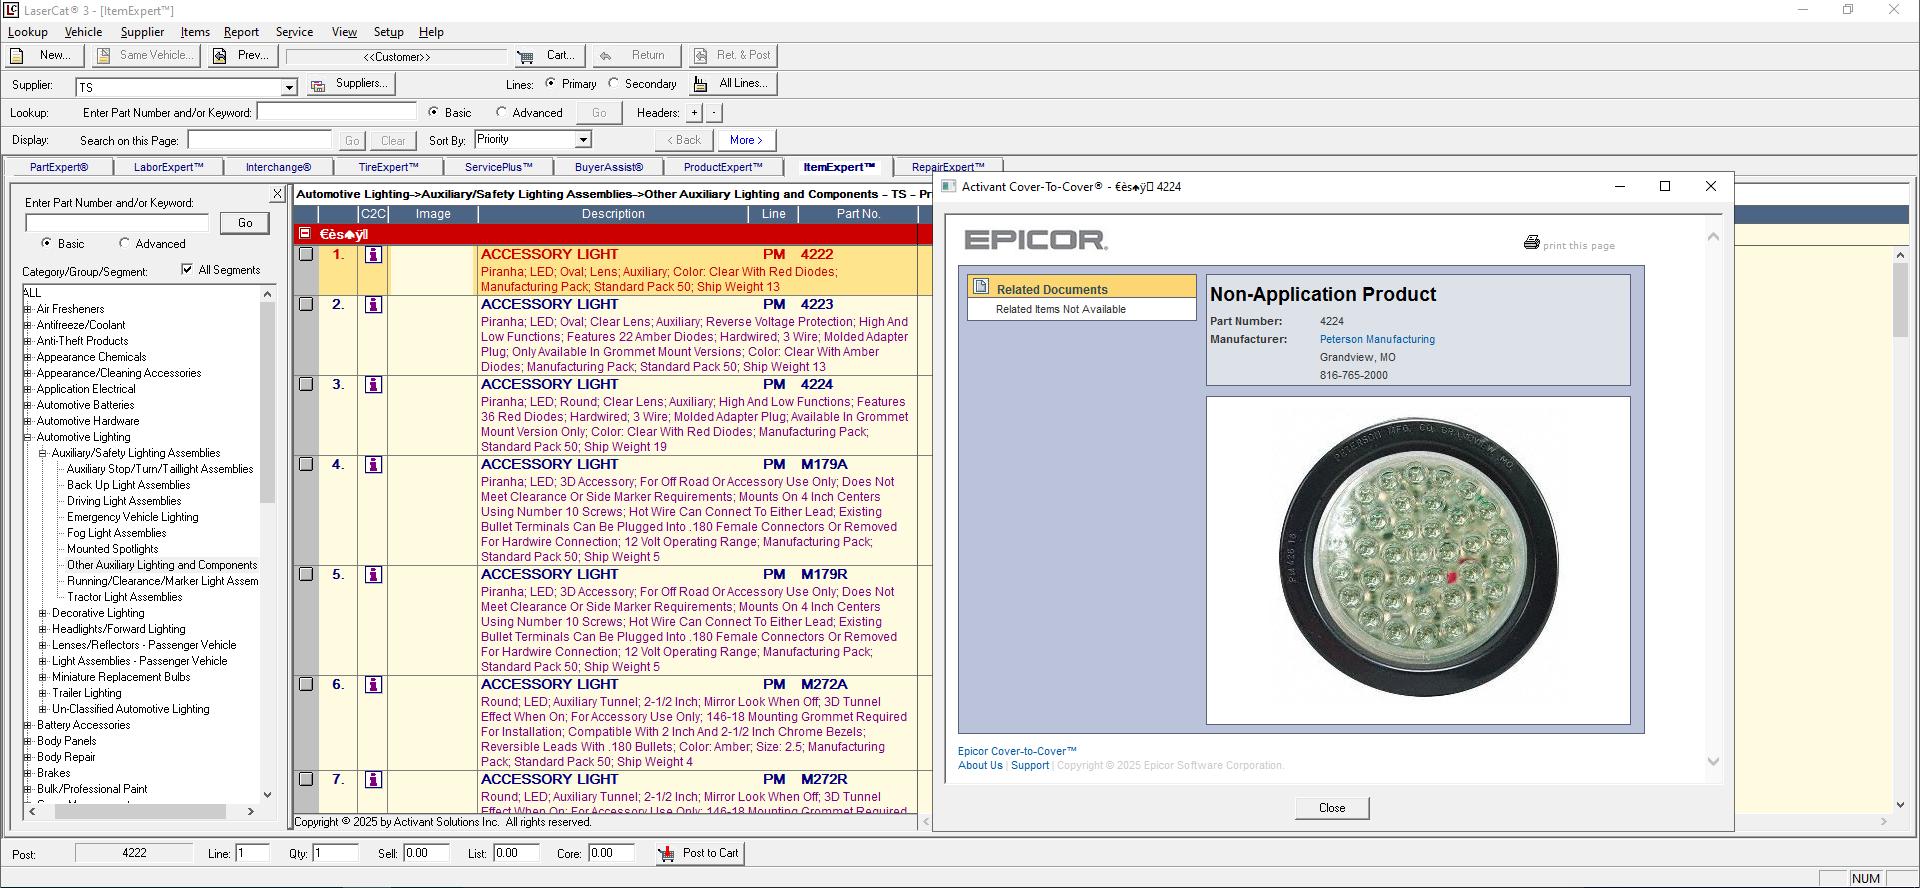Open the Sort By Priority dropdown
This screenshot has width=1920, height=888.
click(583, 140)
